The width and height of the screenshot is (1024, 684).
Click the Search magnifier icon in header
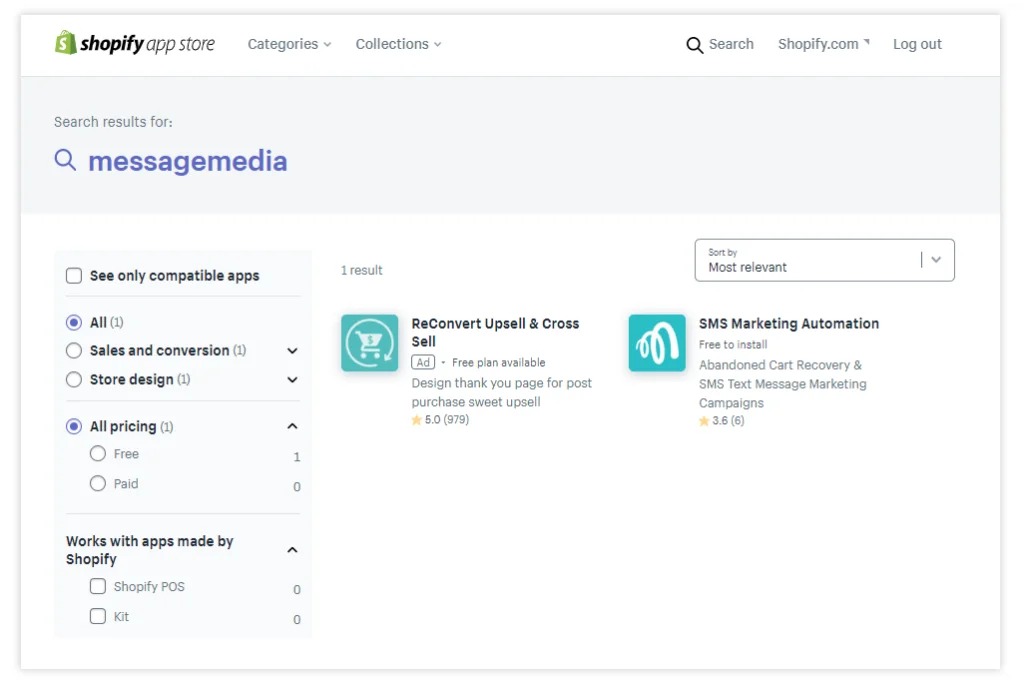694,44
